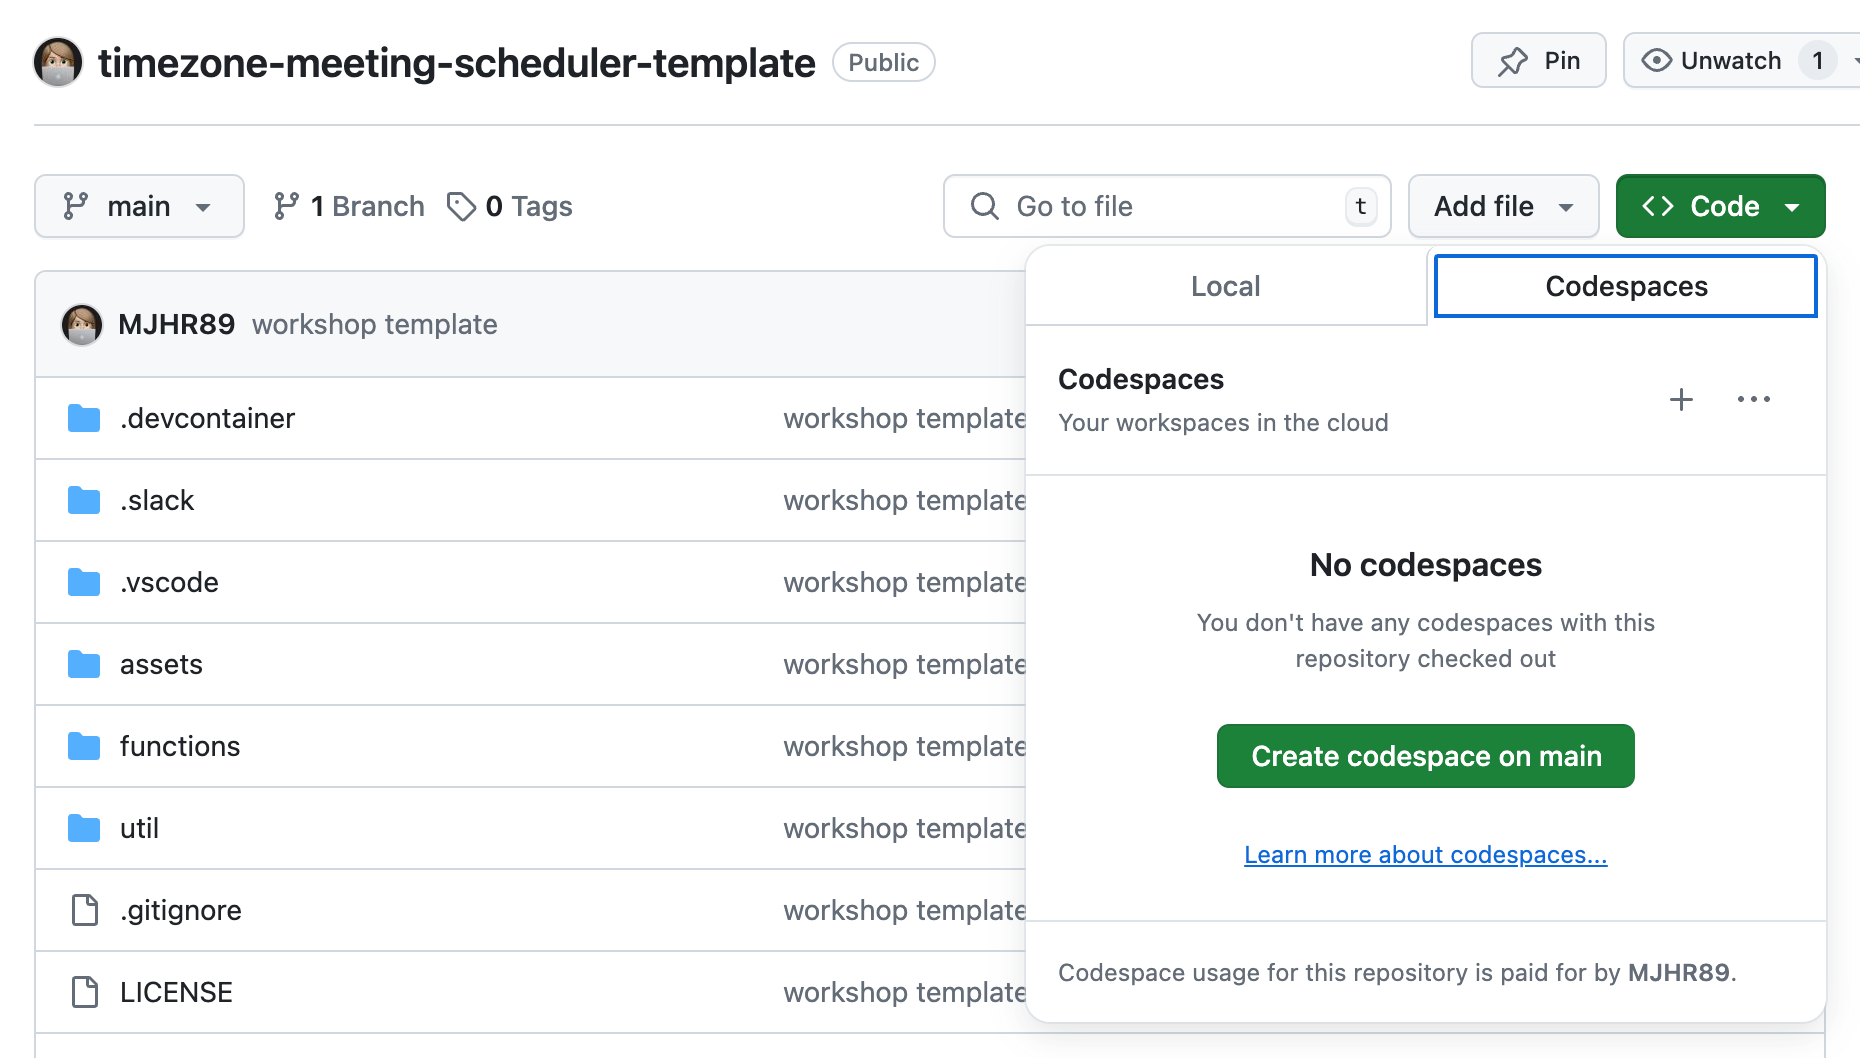Click the branch icon beside 1 Branch
The image size is (1860, 1058).
coord(287,206)
